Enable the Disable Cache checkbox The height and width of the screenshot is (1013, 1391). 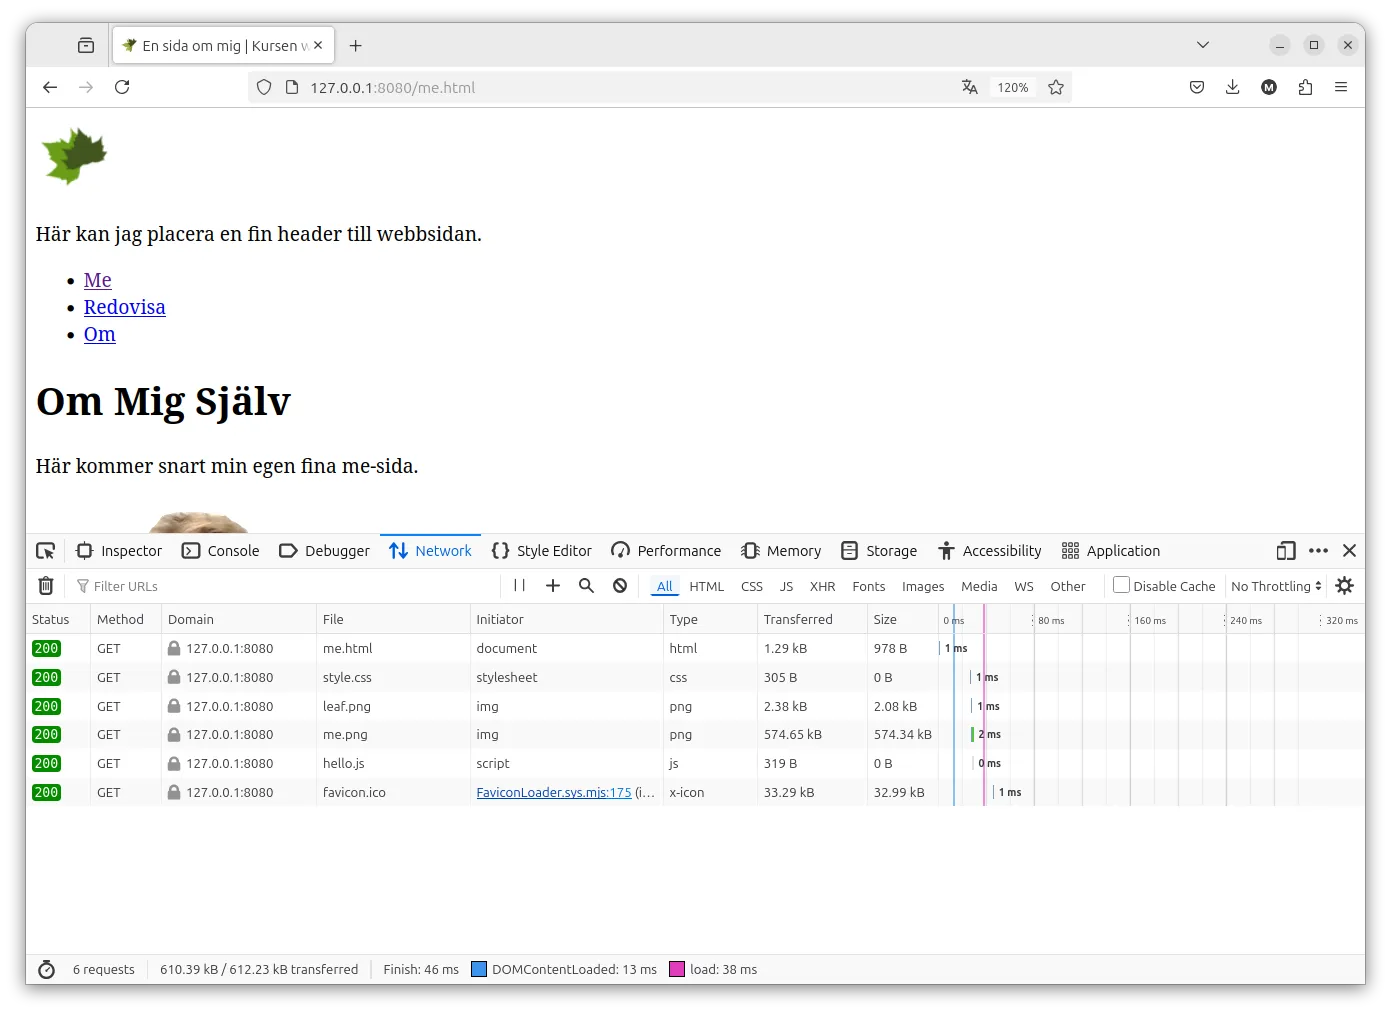(1121, 585)
